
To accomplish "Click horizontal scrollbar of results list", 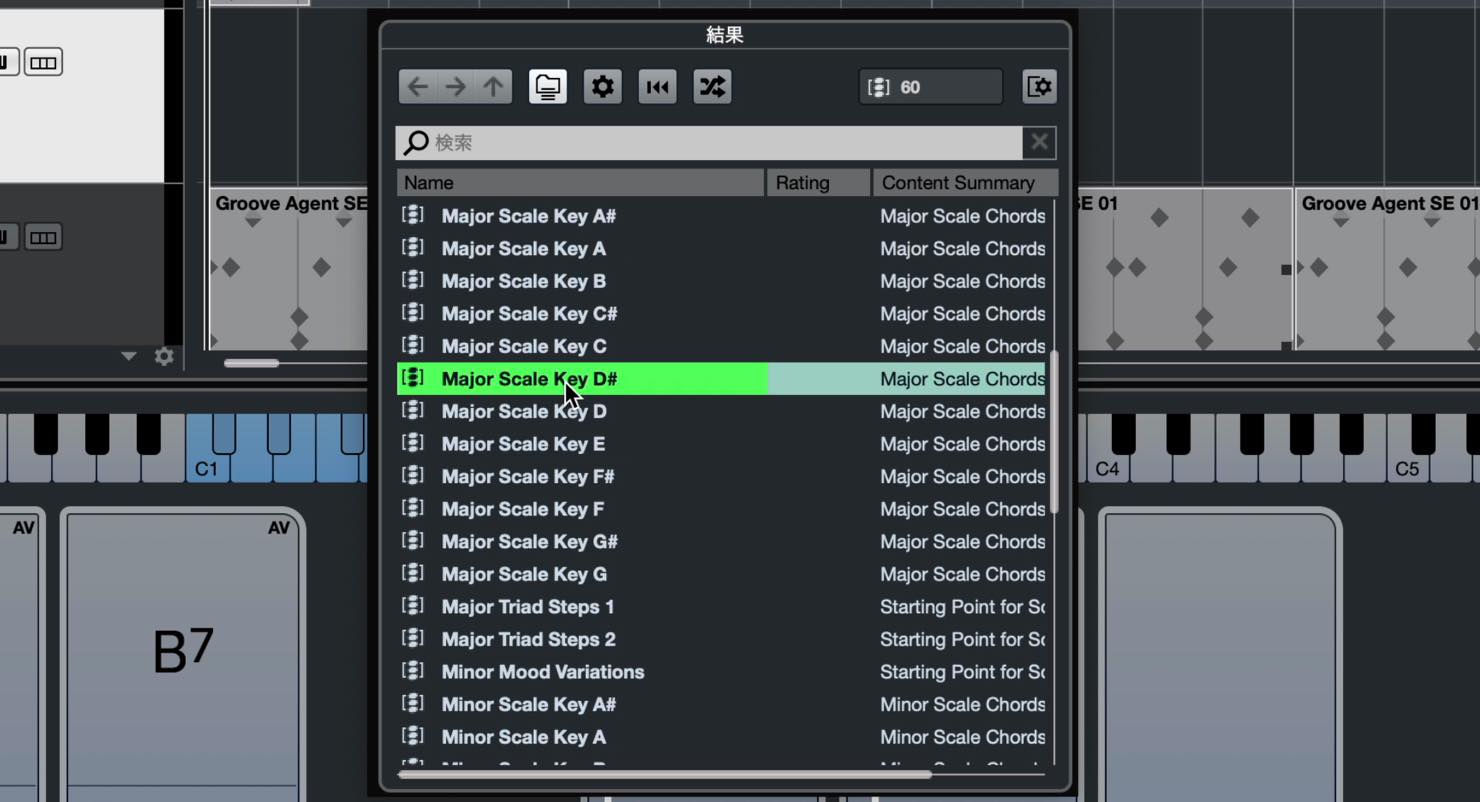I will tap(664, 773).
